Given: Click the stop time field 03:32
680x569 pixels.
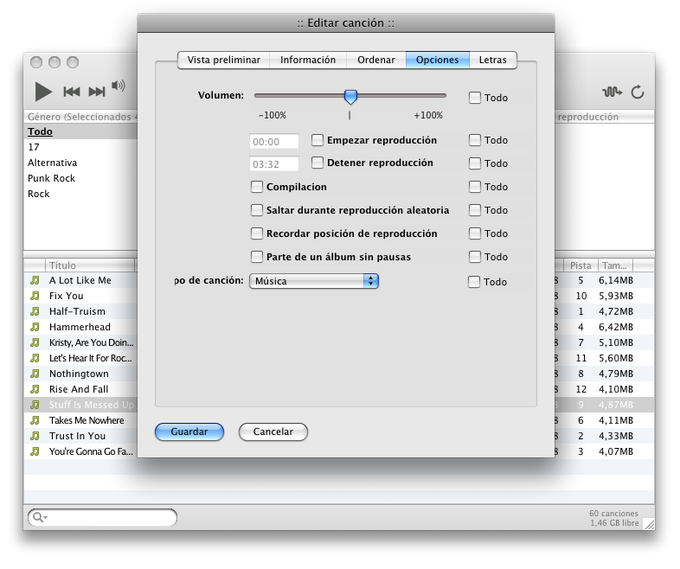Looking at the screenshot, I should (x=274, y=164).
